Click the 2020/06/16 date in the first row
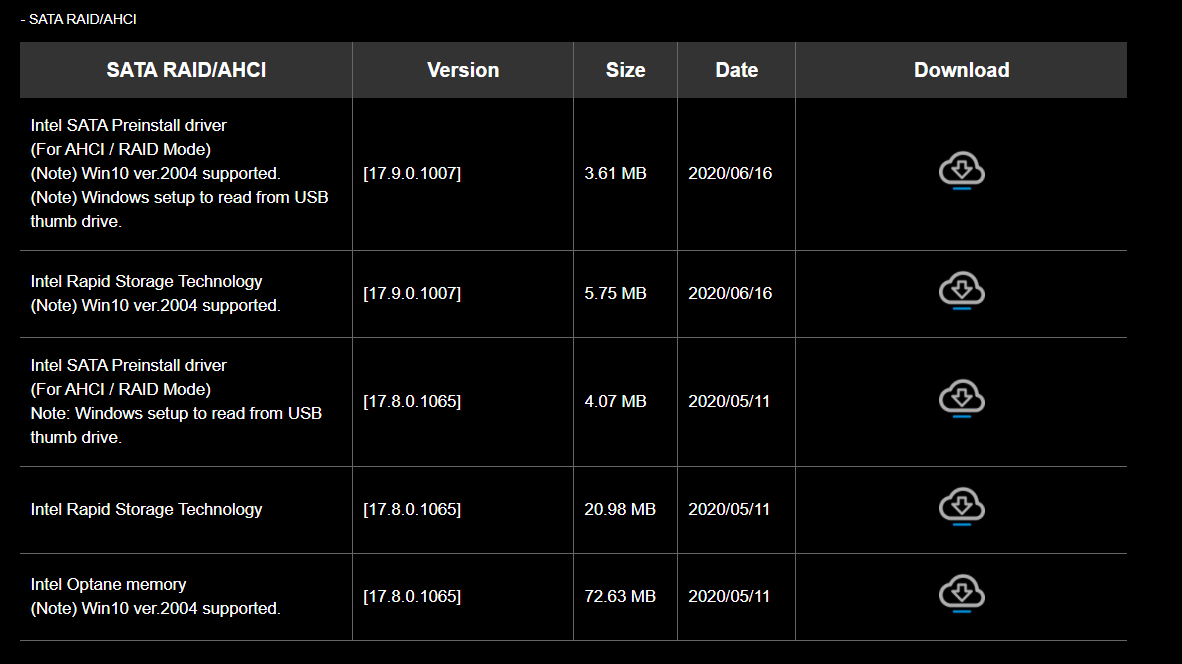The height and width of the screenshot is (664, 1182). tap(736, 173)
